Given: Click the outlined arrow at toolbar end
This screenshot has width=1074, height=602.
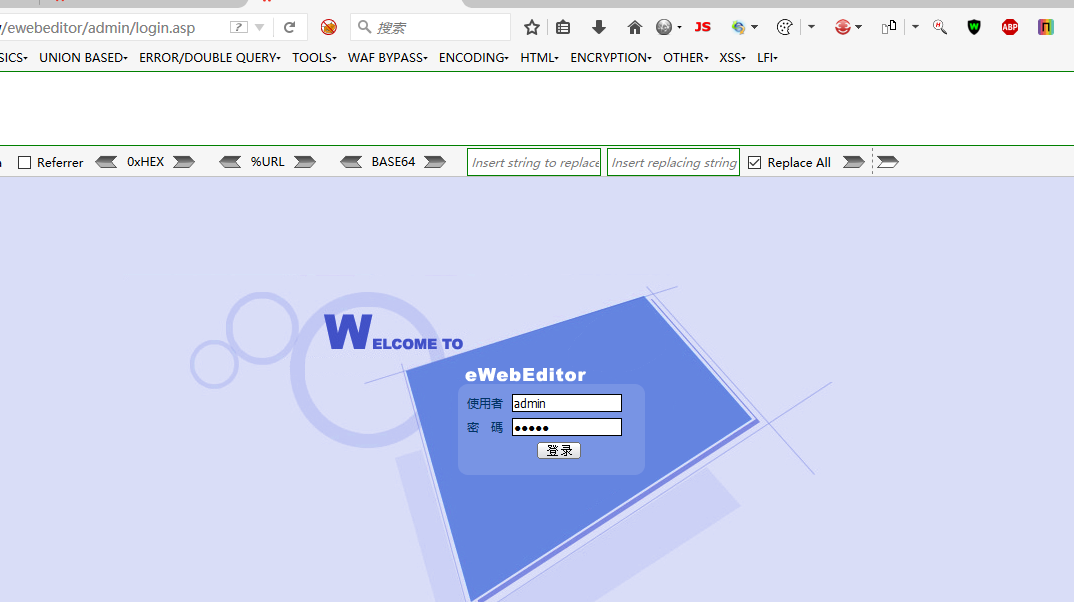Looking at the screenshot, I should tap(888, 162).
